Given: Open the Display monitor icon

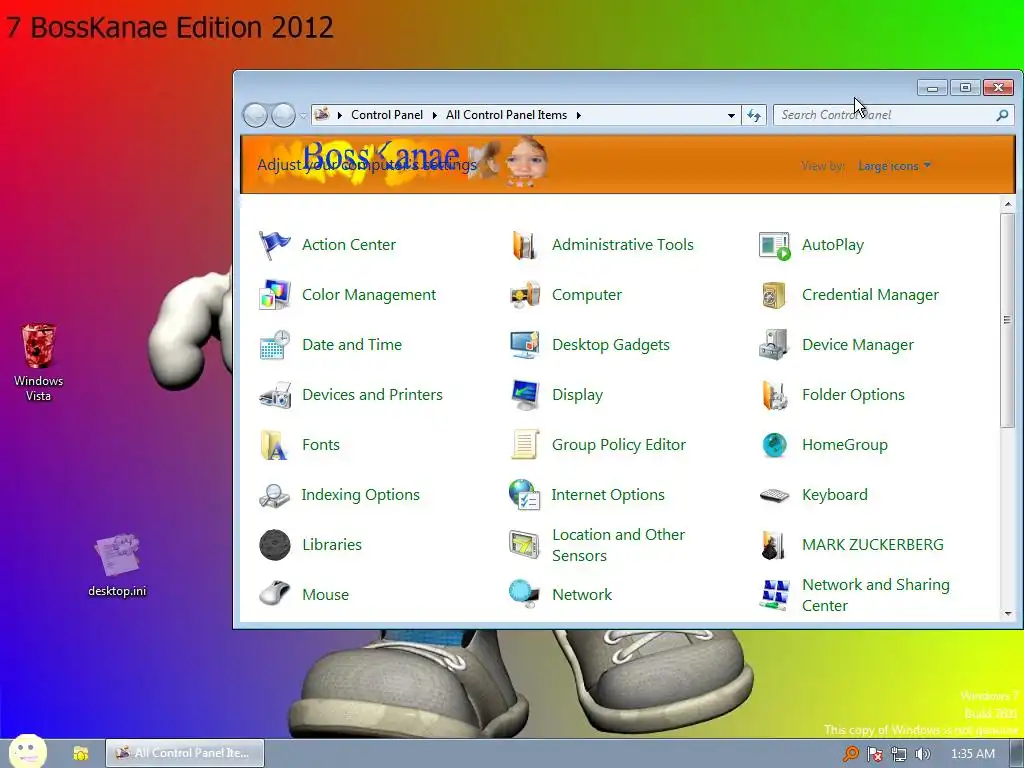Looking at the screenshot, I should point(524,395).
